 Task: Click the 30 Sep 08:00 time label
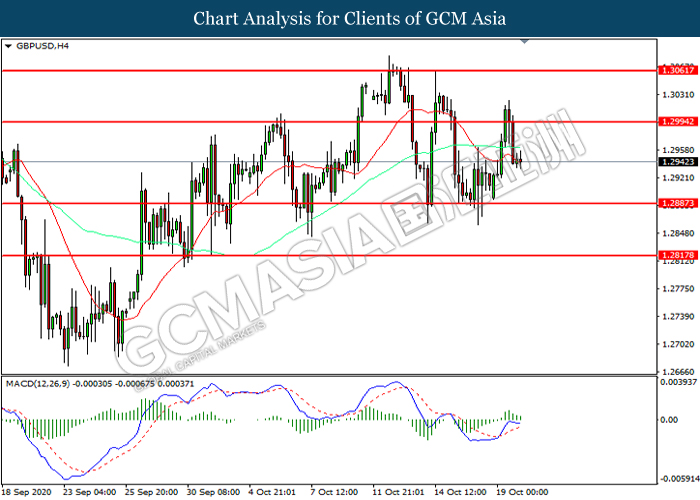[213, 492]
